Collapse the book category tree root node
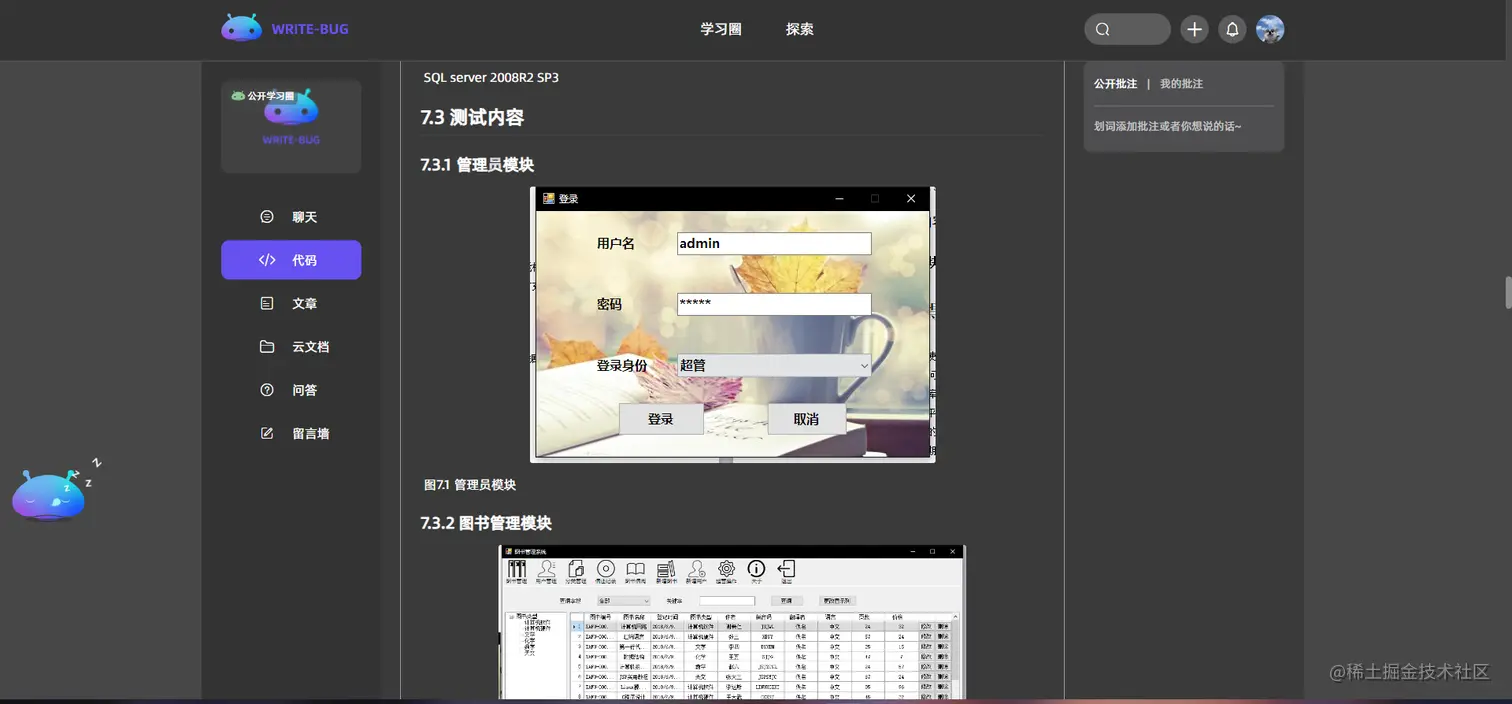1512x704 pixels. click(x=513, y=616)
